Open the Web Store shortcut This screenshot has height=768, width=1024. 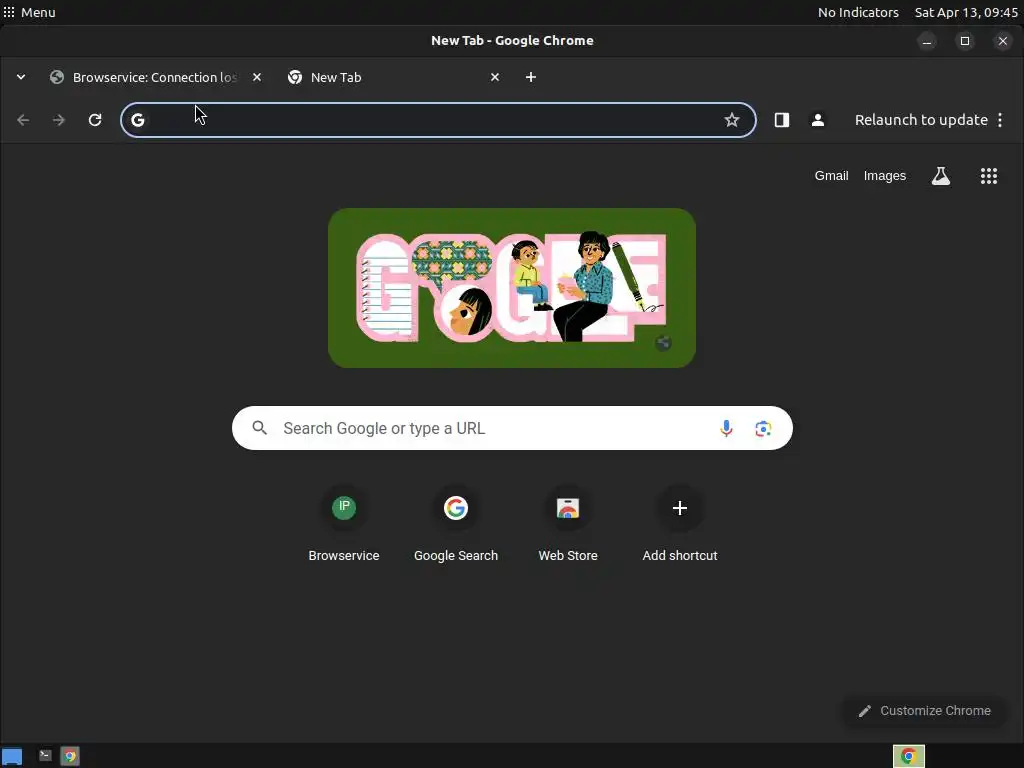point(568,526)
